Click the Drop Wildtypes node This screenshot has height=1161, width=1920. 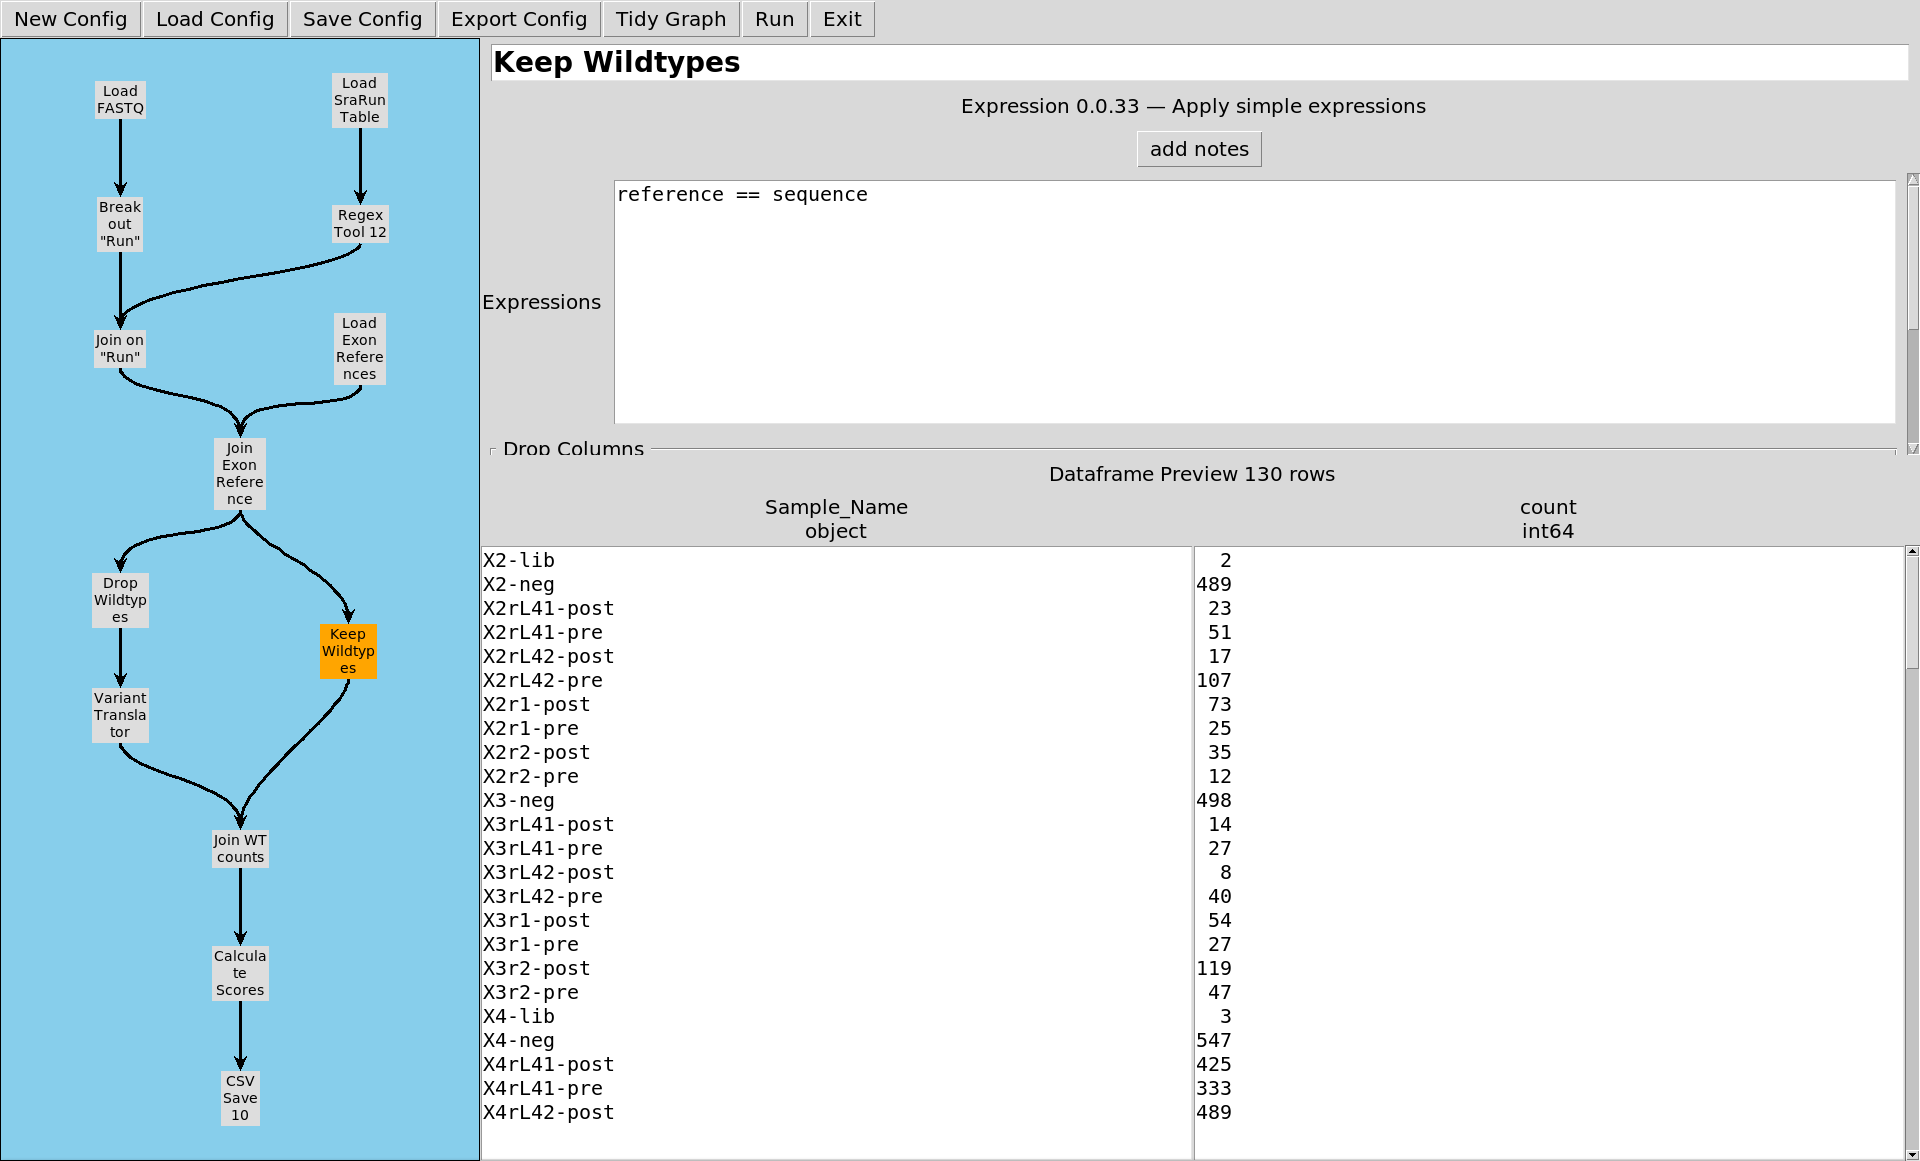[120, 600]
